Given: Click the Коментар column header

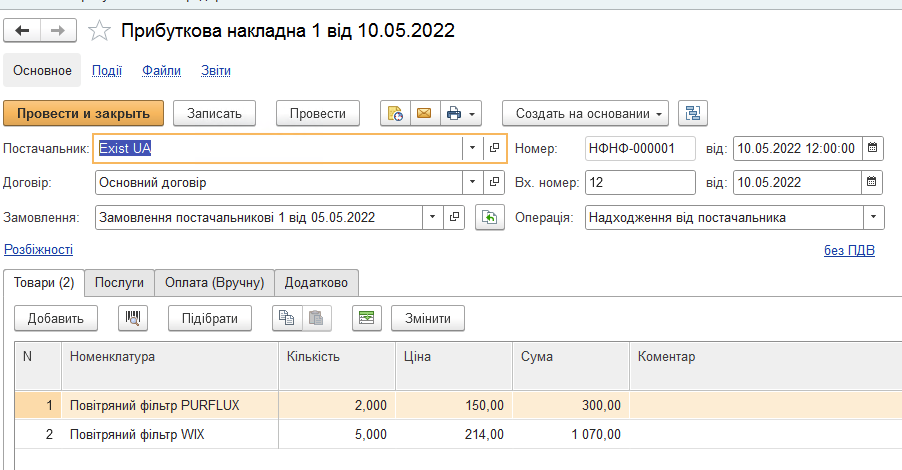Looking at the screenshot, I should point(766,366).
